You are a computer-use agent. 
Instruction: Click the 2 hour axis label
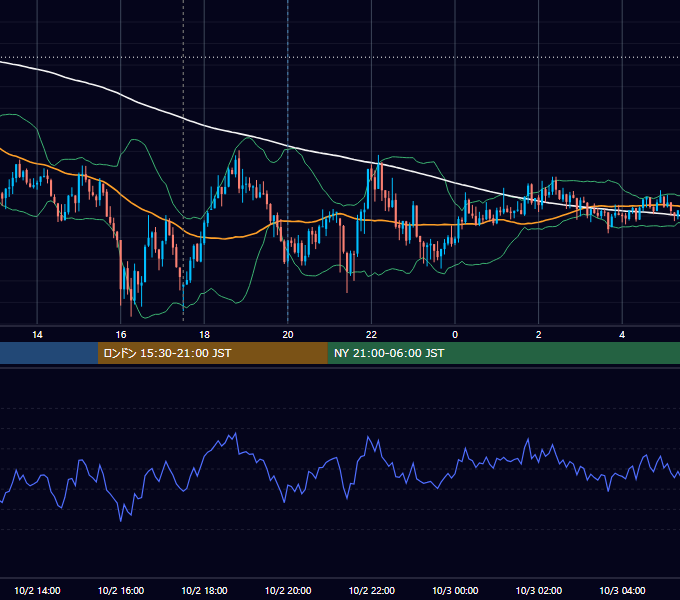[x=539, y=334]
